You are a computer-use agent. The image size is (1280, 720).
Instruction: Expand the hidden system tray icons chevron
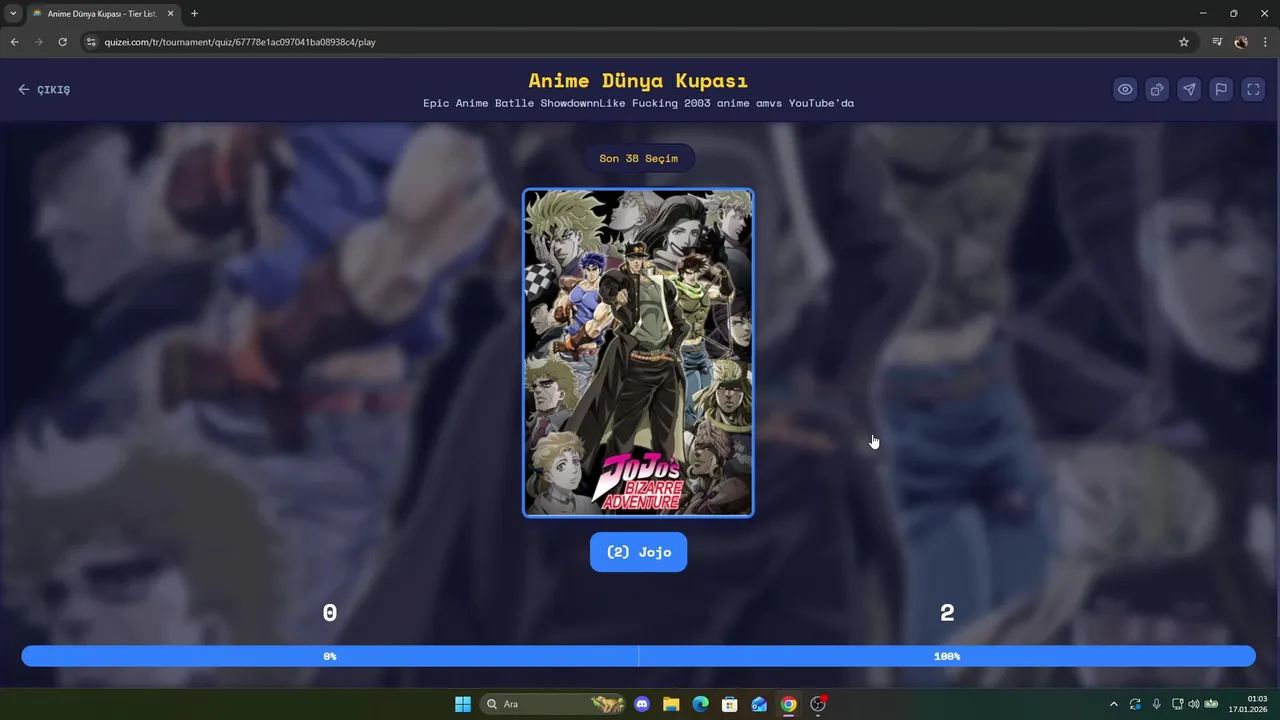click(1114, 704)
